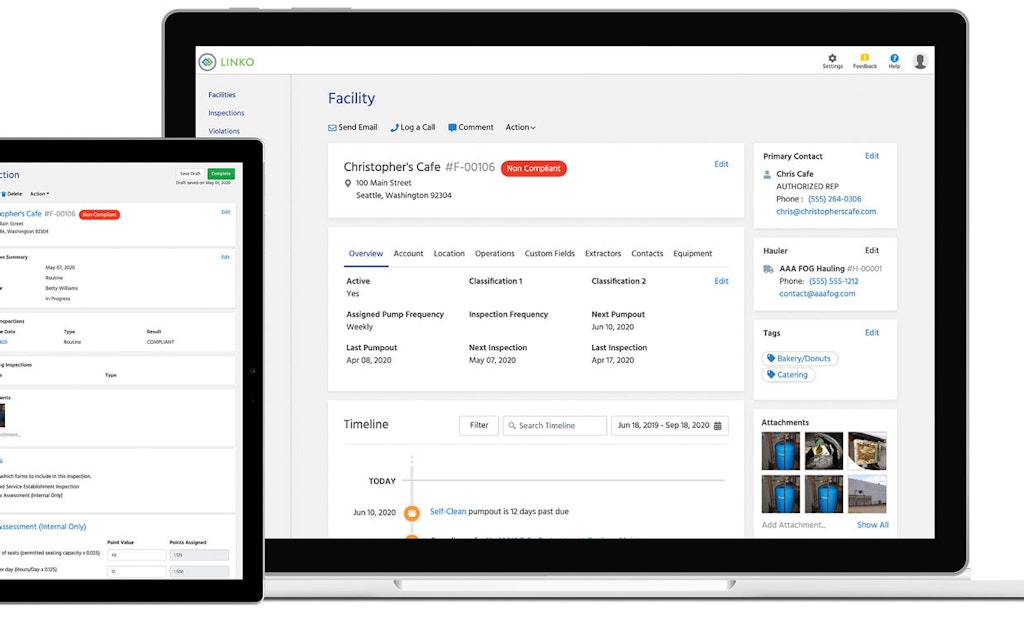Click Save Draft on the tablet screen
This screenshot has height=620, width=1024.
(x=191, y=174)
